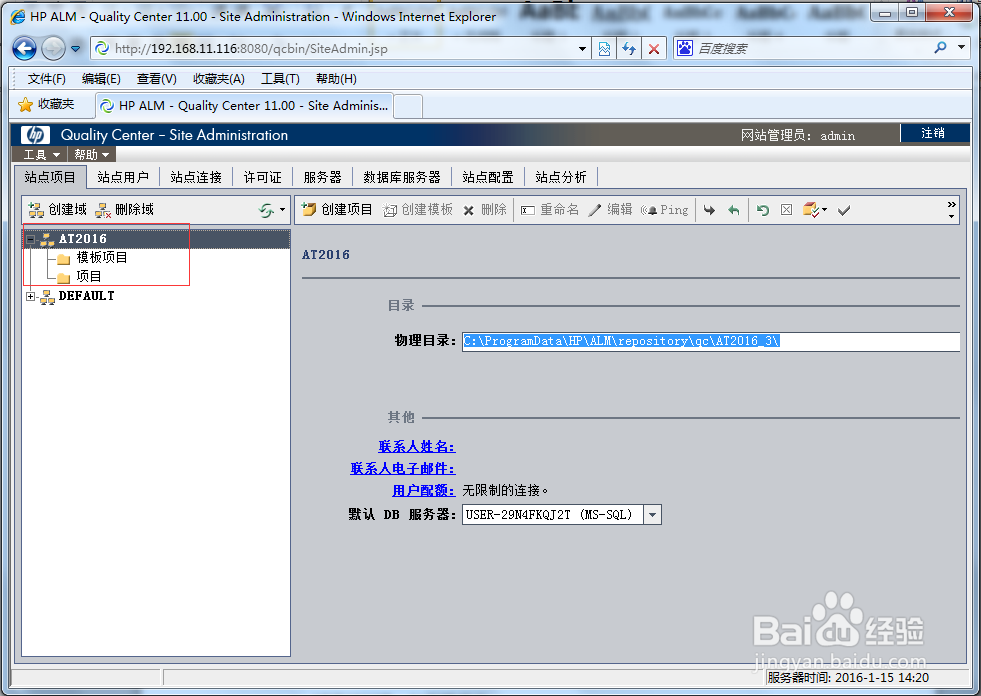
Task: Click the new tab button
Action: coord(408,106)
